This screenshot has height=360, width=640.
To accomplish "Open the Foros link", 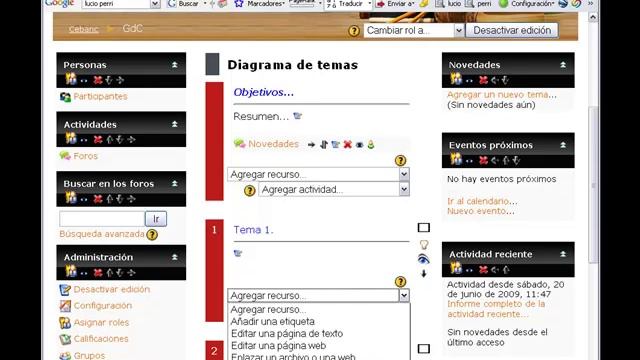I will pyautogui.click(x=85, y=156).
